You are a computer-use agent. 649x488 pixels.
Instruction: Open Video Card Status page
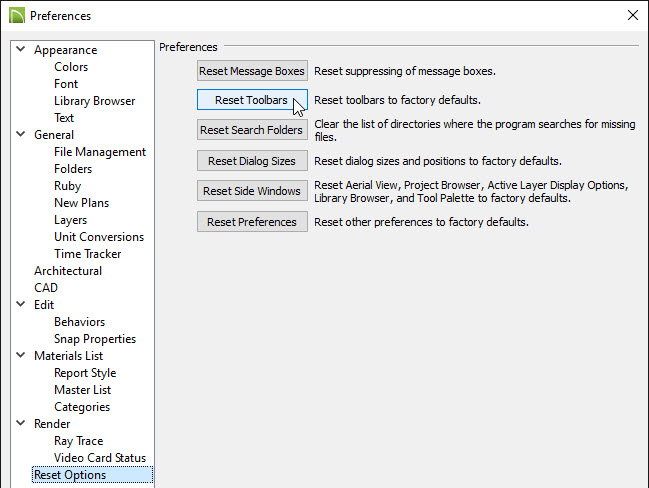[100, 458]
